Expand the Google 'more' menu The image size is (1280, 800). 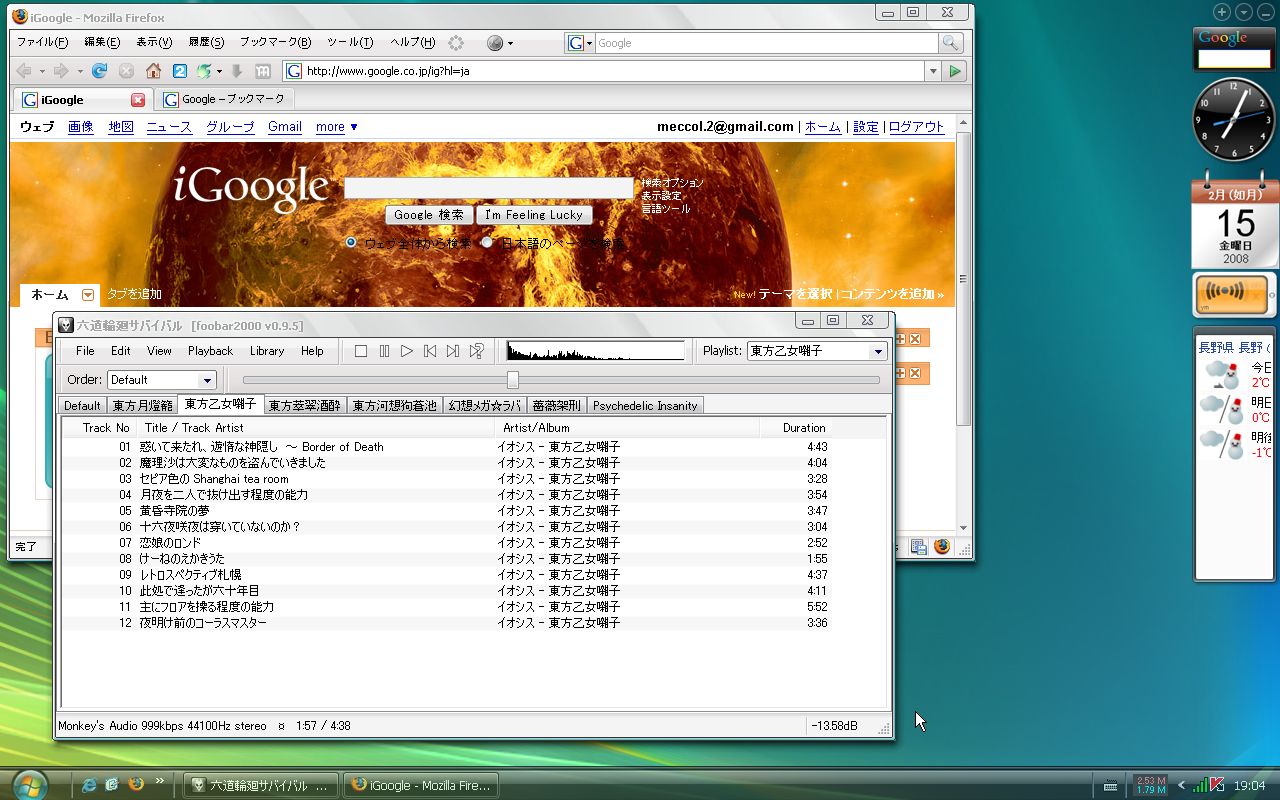[337, 127]
